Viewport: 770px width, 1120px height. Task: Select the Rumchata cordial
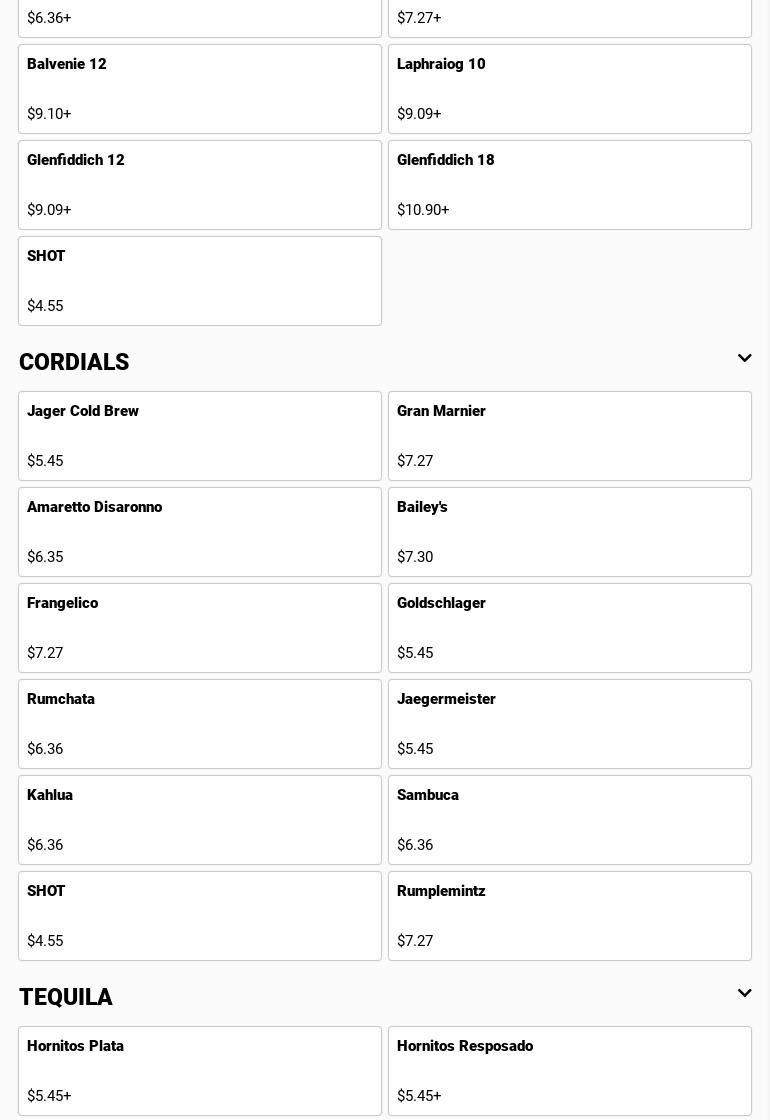coord(200,724)
